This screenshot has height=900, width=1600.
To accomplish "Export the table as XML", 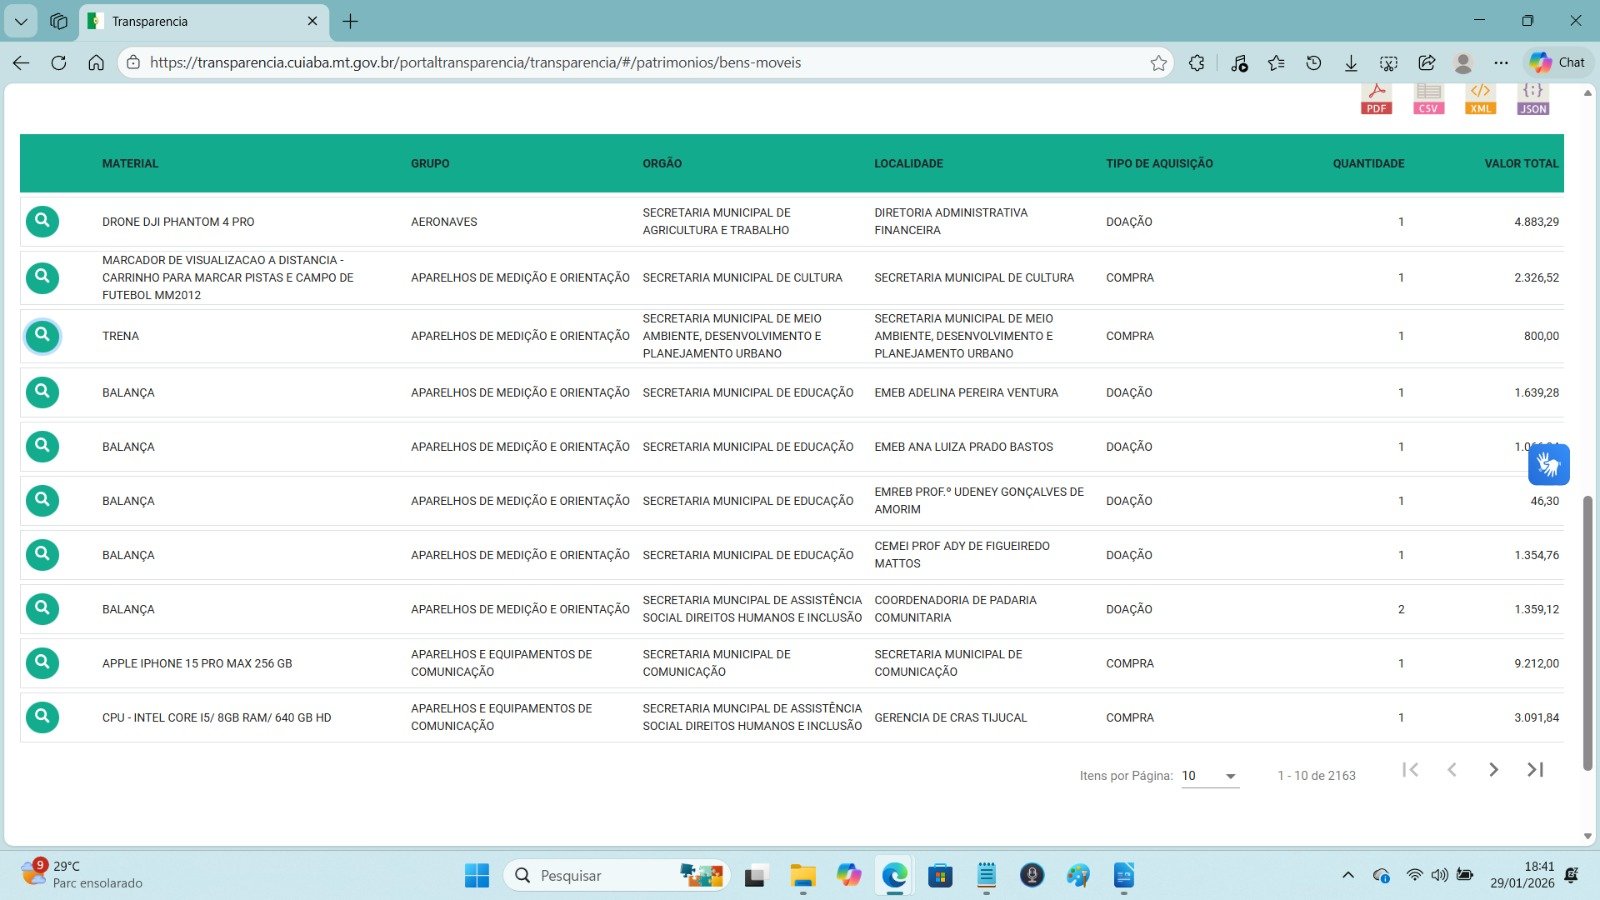I will tap(1480, 98).
